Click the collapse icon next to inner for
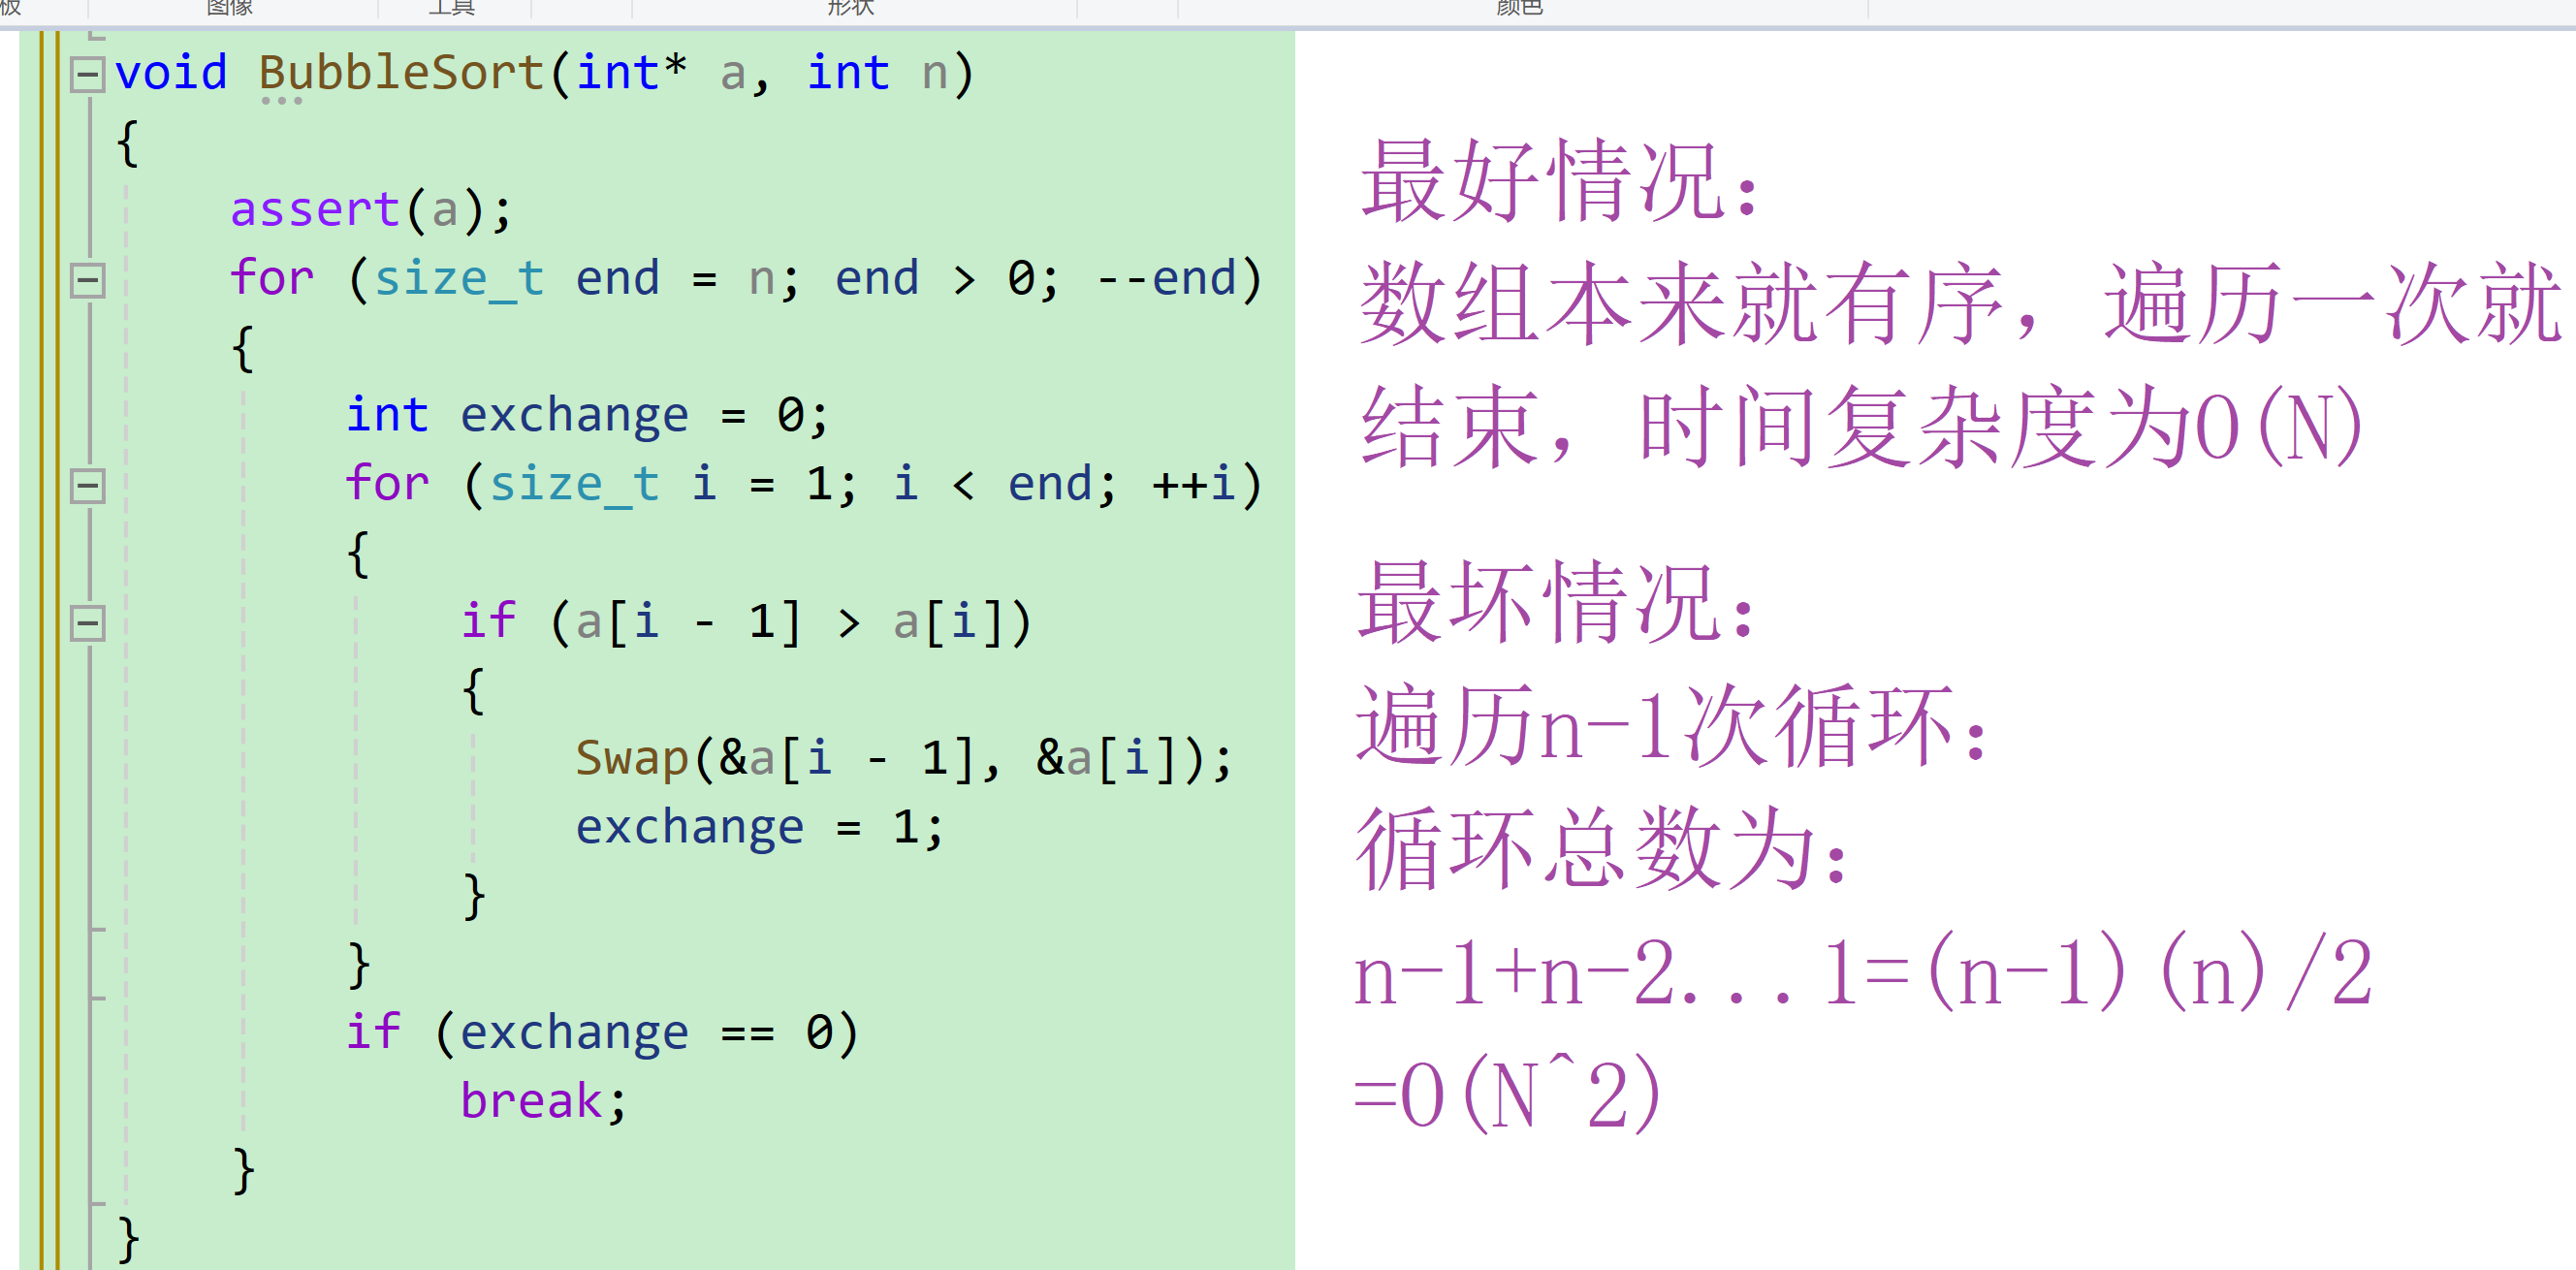The image size is (2576, 1270). pyautogui.click(x=89, y=485)
